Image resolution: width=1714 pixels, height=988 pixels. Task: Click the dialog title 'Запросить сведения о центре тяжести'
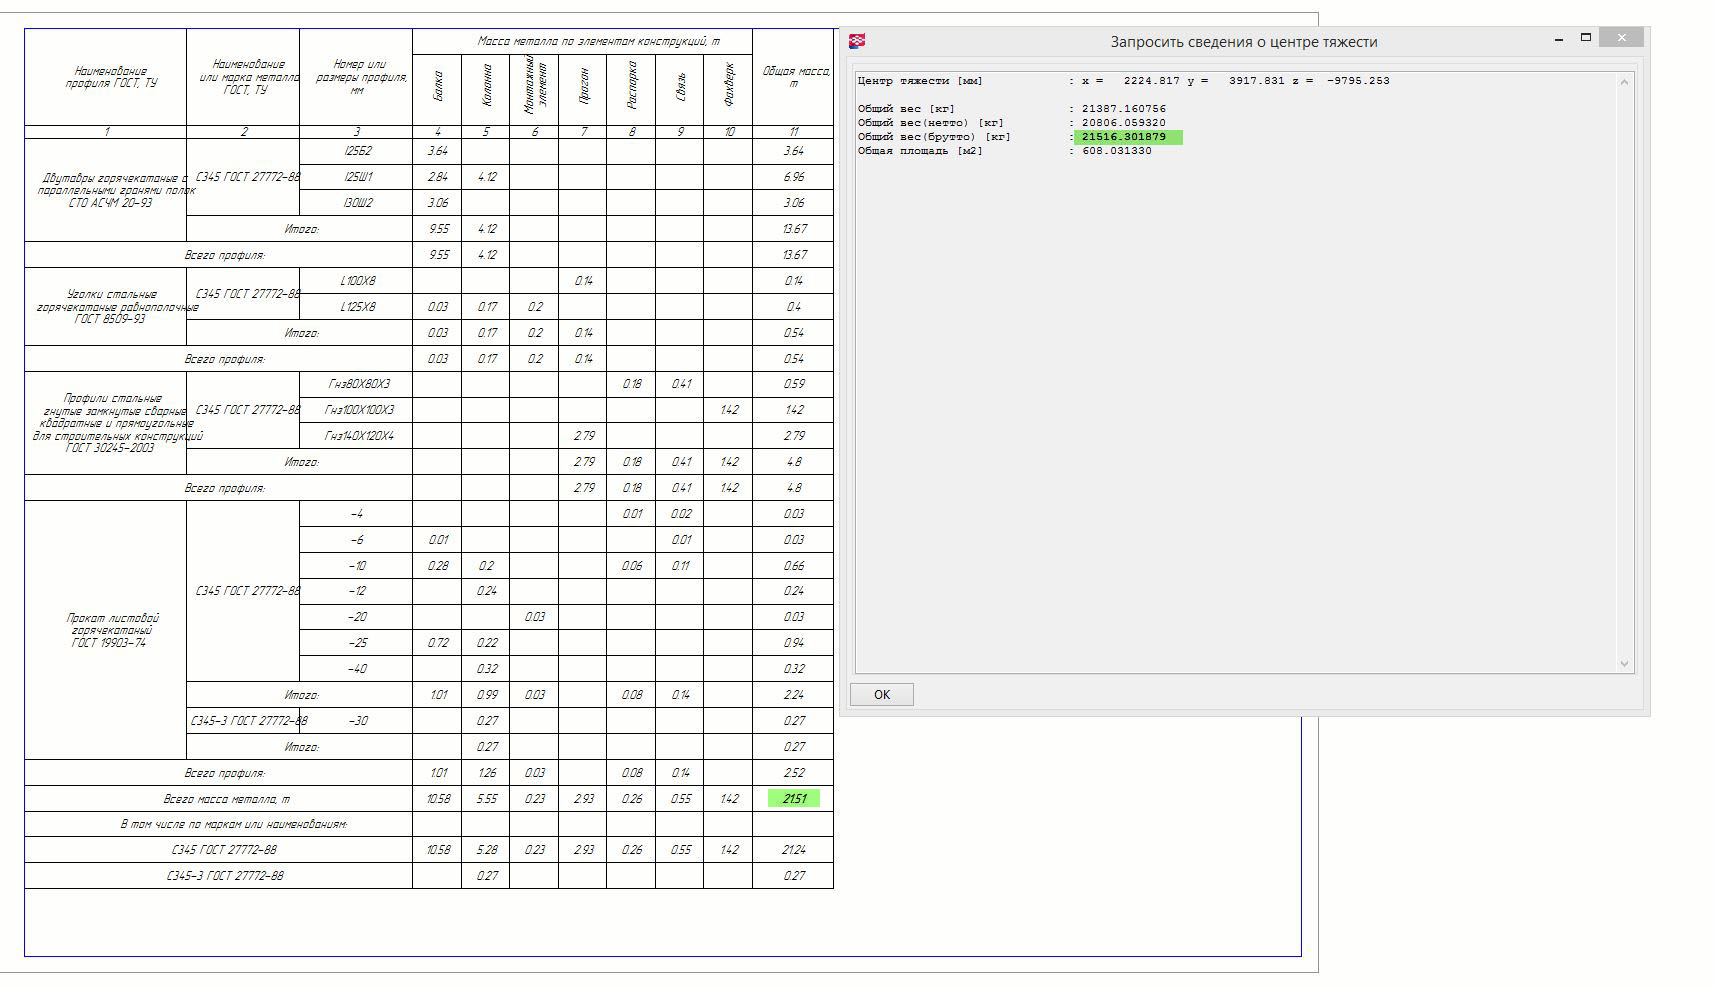pos(1244,42)
